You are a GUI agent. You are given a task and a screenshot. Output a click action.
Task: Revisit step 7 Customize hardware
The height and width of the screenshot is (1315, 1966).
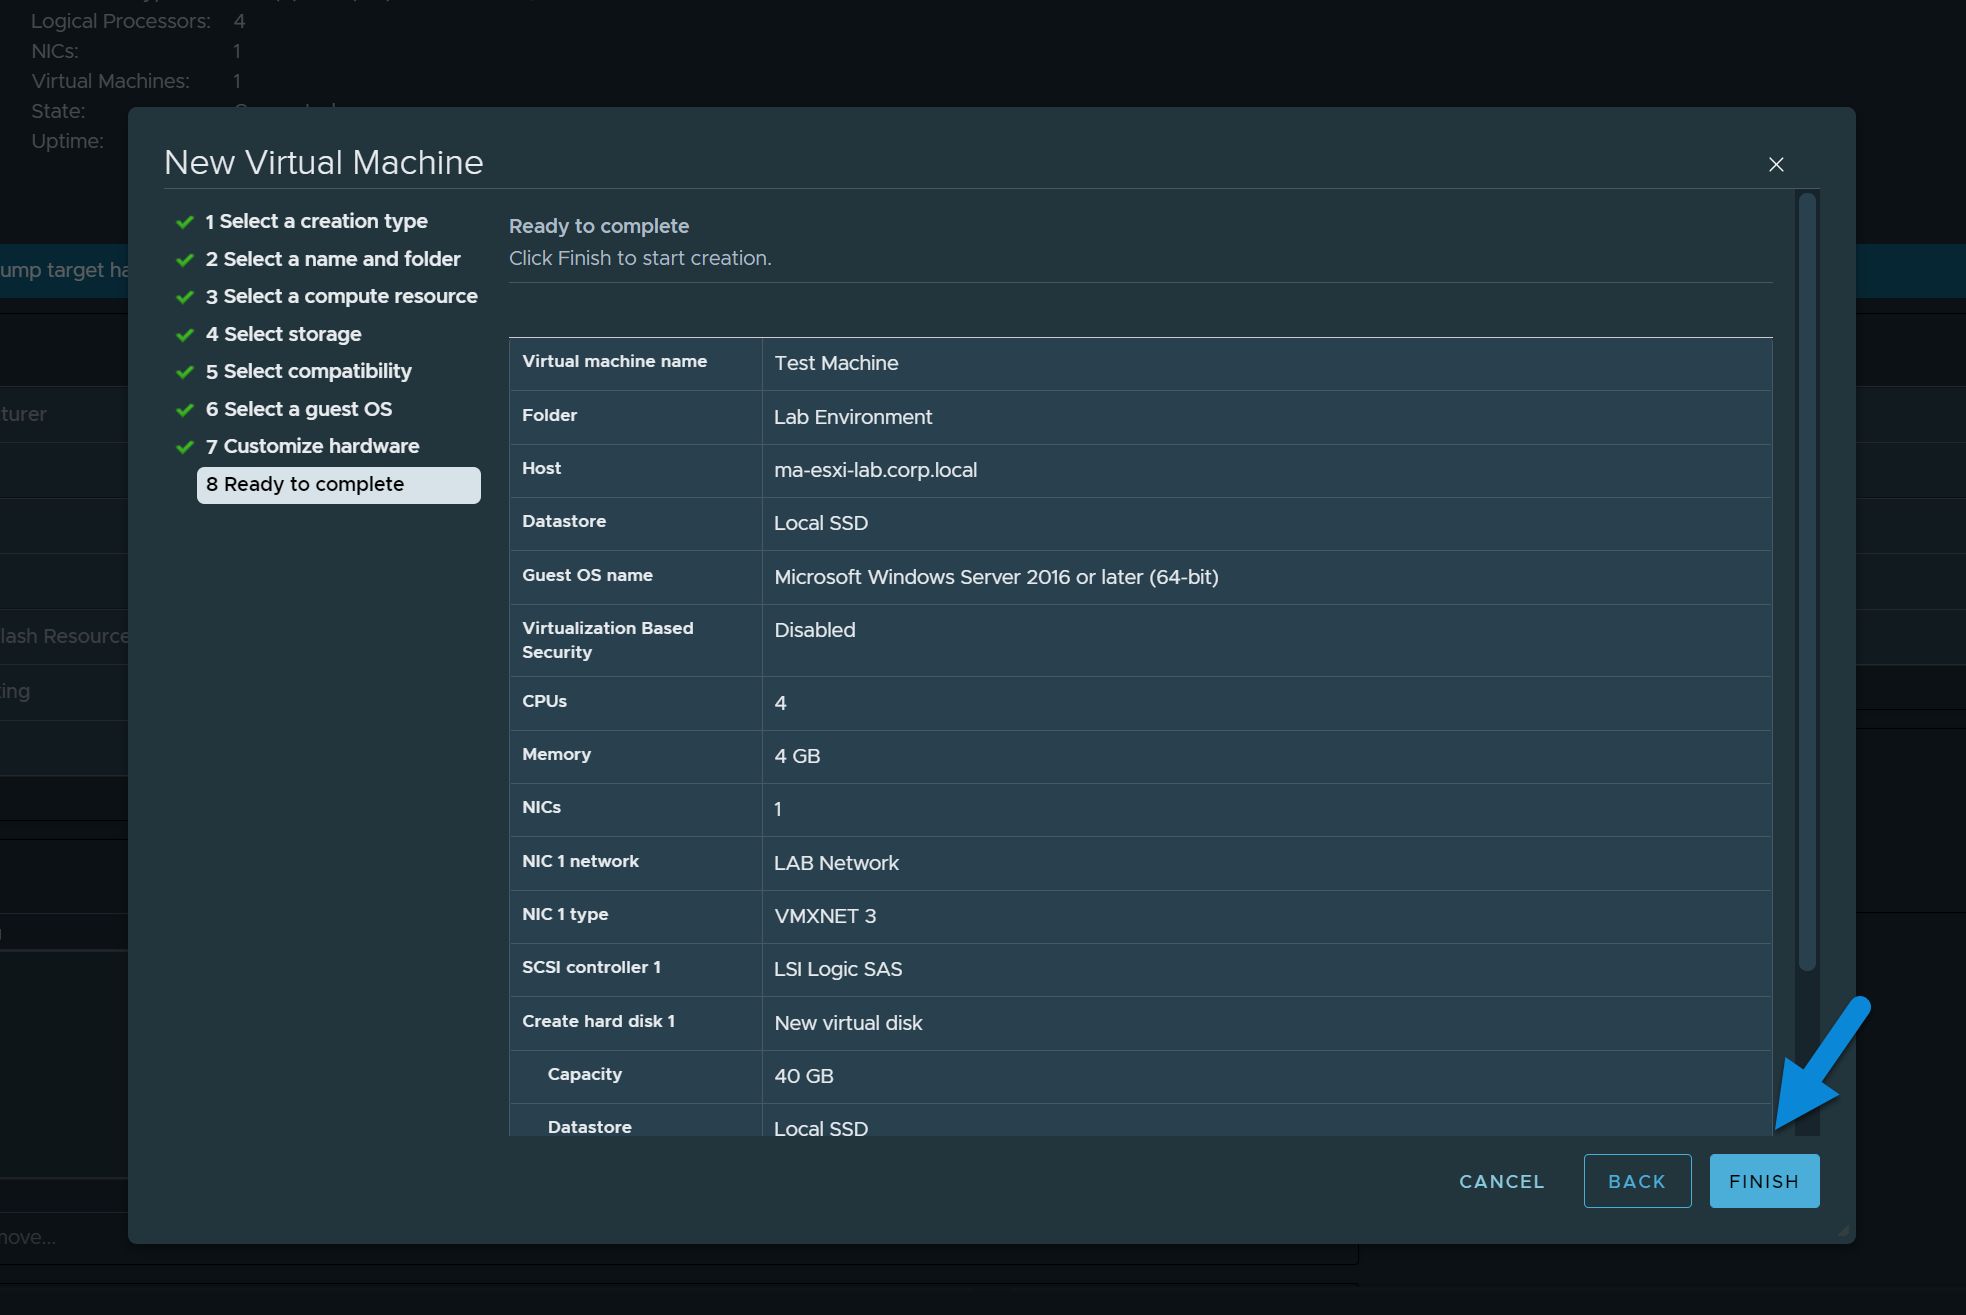(312, 446)
